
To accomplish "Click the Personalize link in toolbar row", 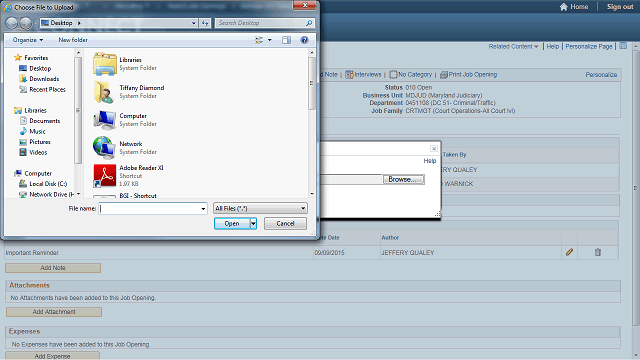I will coord(601,75).
